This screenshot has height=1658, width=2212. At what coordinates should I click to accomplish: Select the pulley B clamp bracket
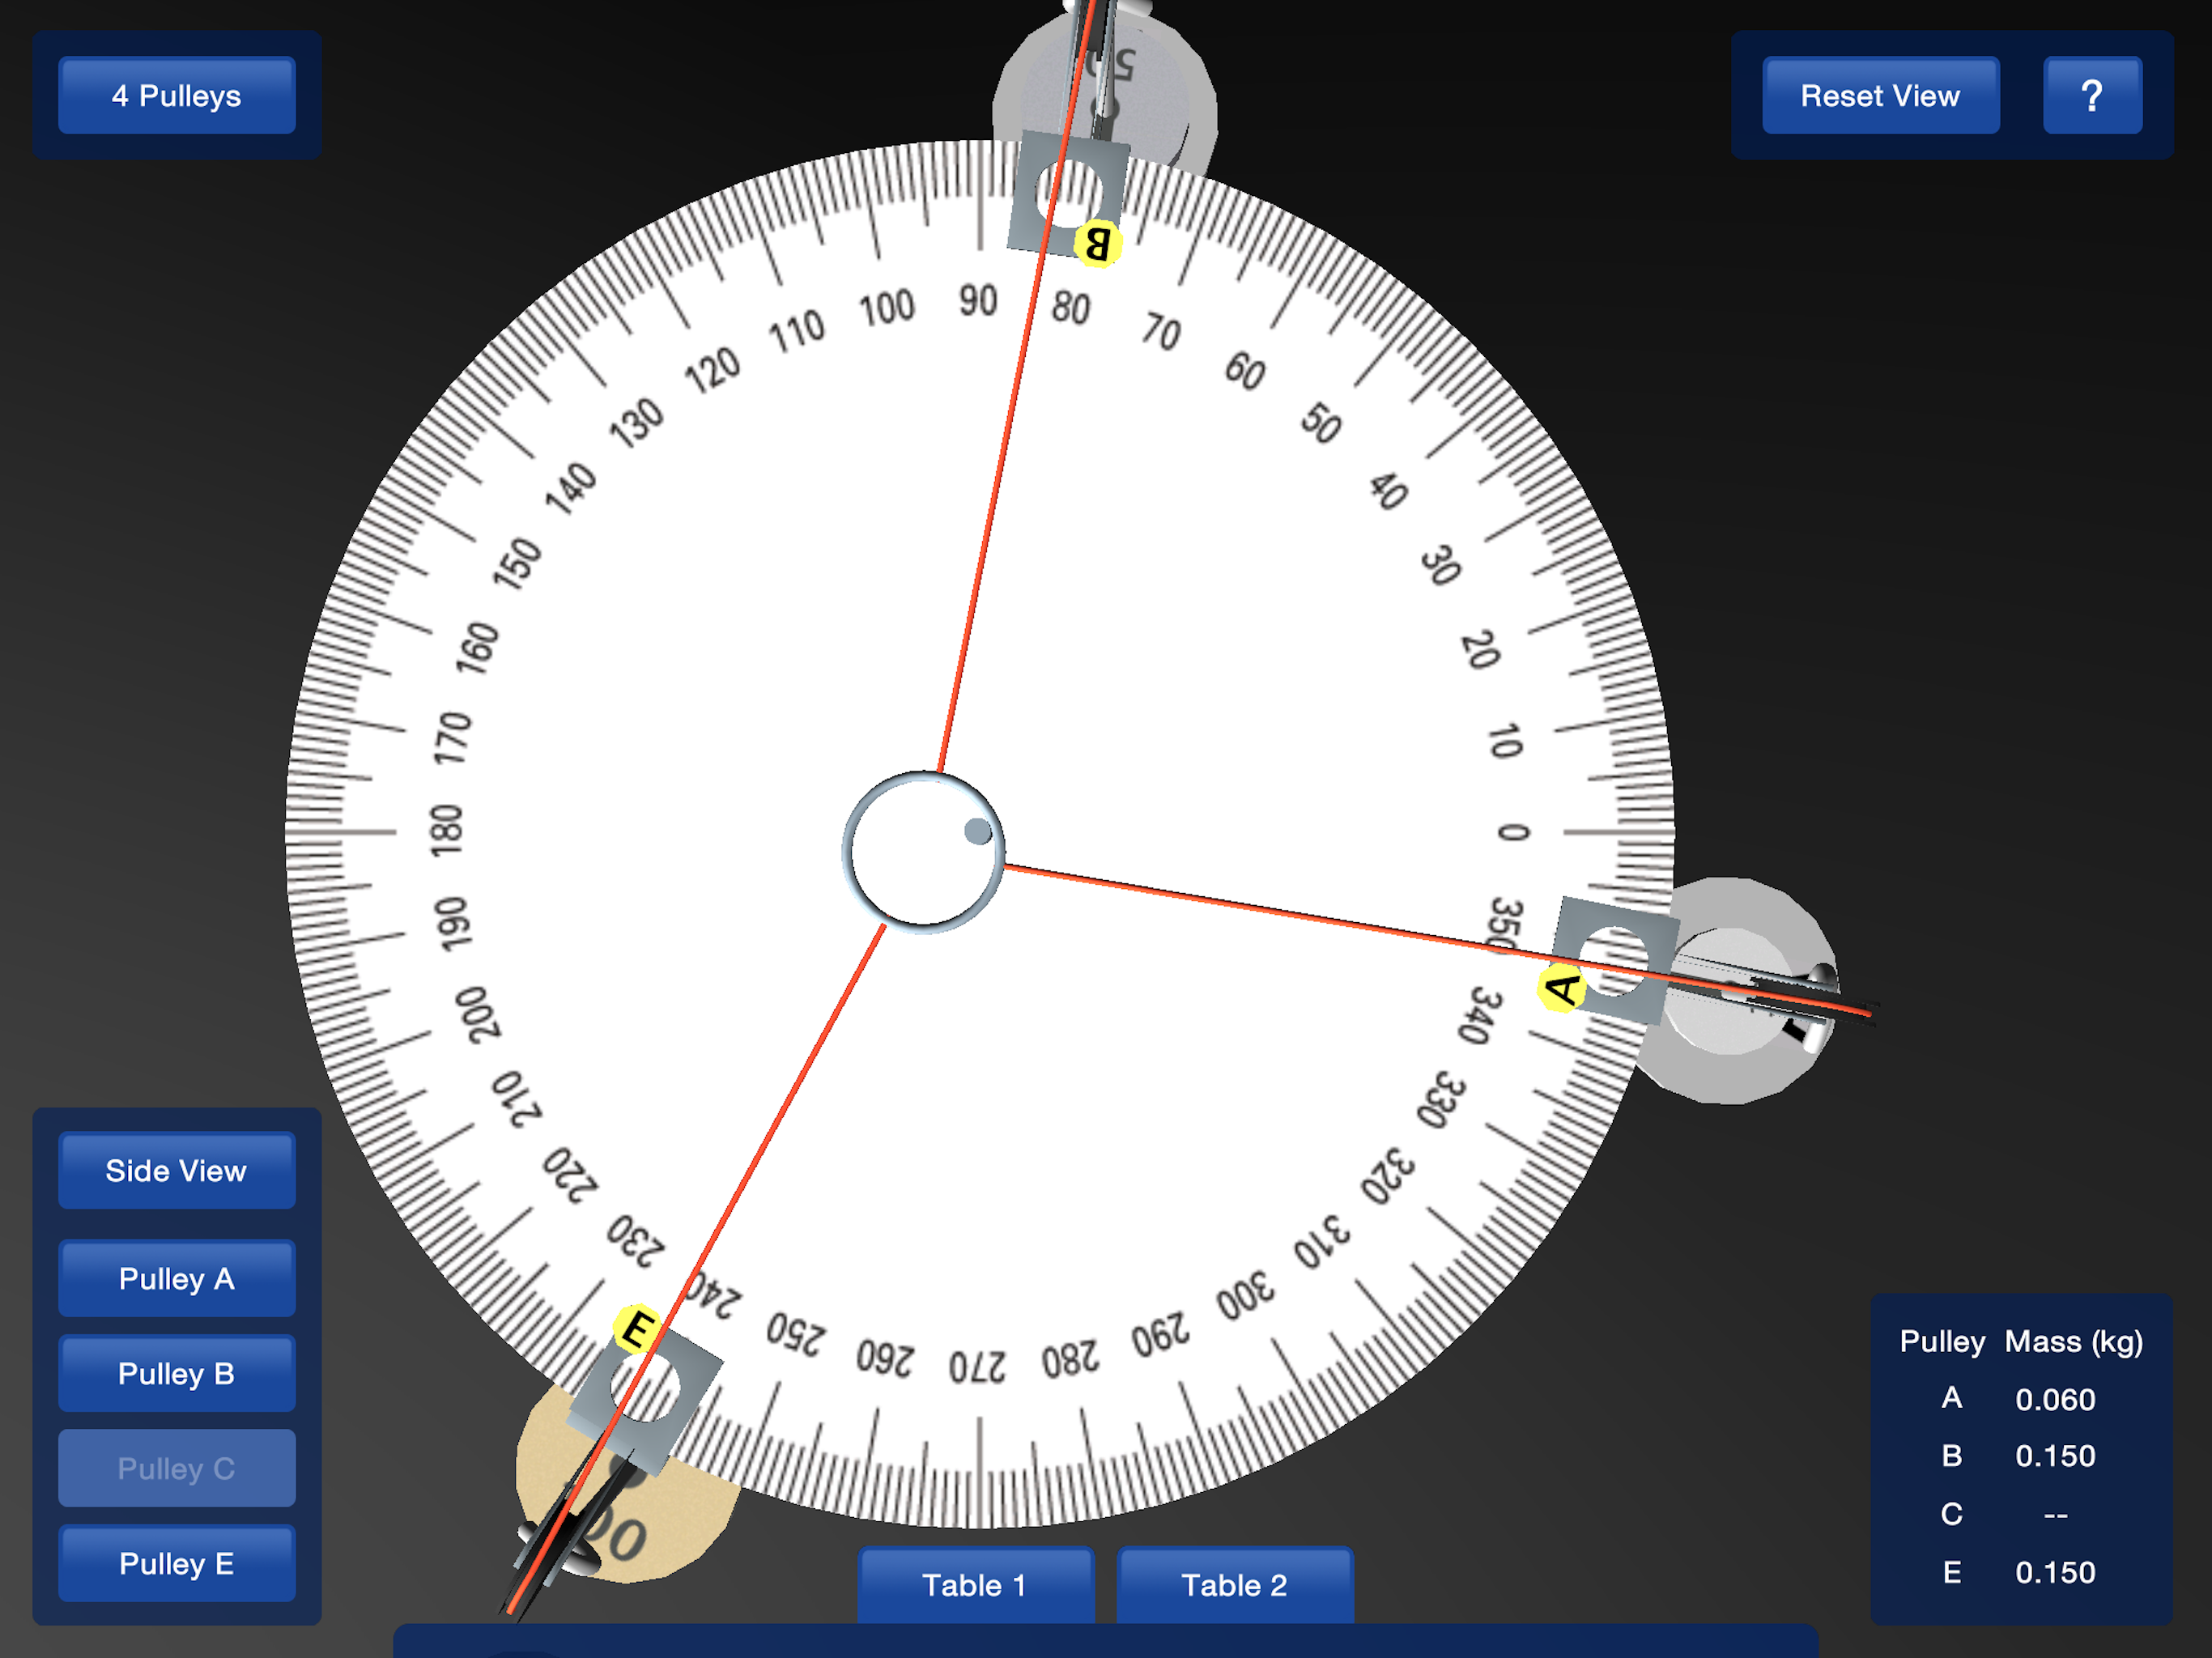tap(1068, 192)
